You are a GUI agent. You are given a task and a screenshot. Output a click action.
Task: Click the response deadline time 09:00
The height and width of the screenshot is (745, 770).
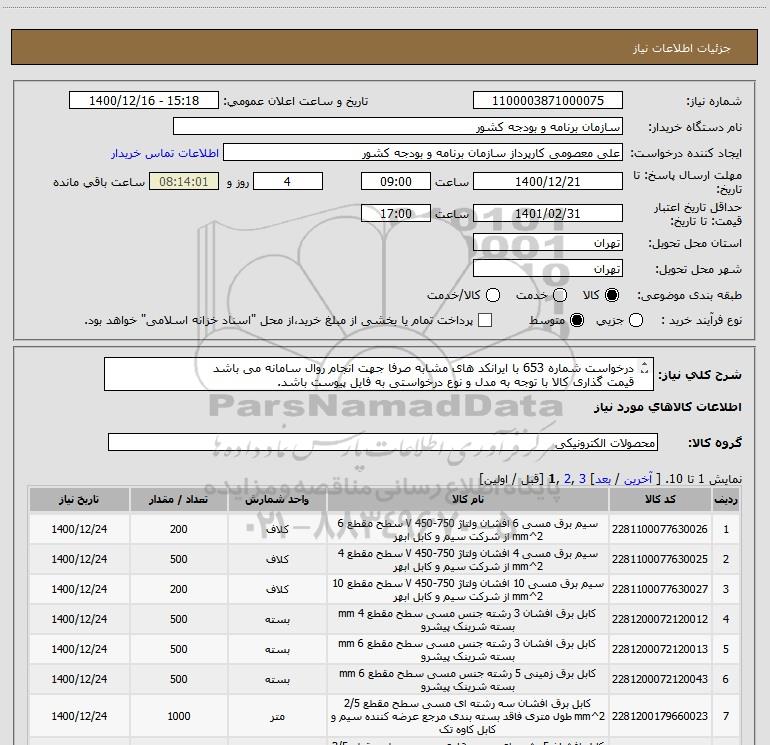396,182
